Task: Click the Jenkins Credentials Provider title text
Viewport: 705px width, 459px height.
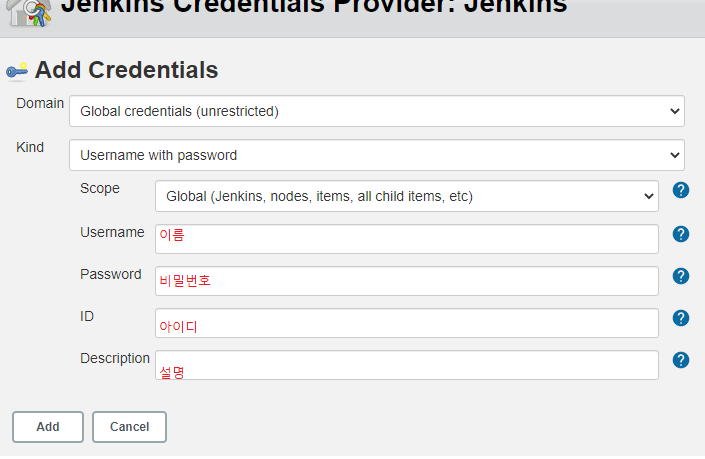Action: [x=314, y=6]
